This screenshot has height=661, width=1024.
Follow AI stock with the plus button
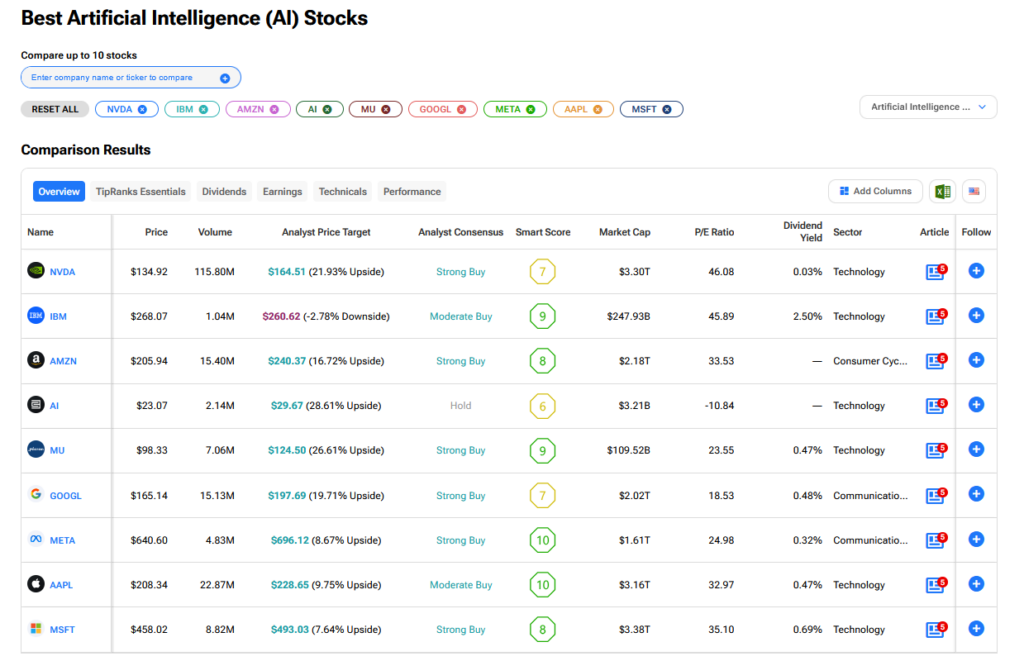click(976, 404)
